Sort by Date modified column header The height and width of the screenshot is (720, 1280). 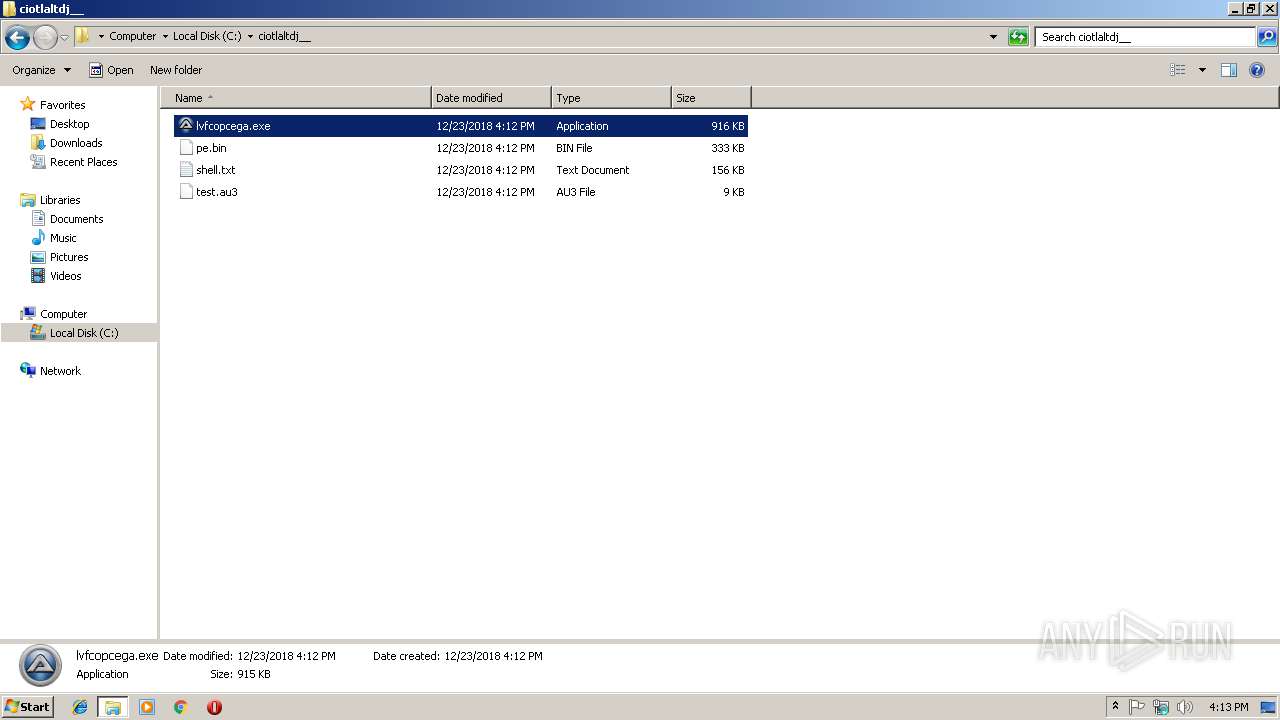[491, 98]
